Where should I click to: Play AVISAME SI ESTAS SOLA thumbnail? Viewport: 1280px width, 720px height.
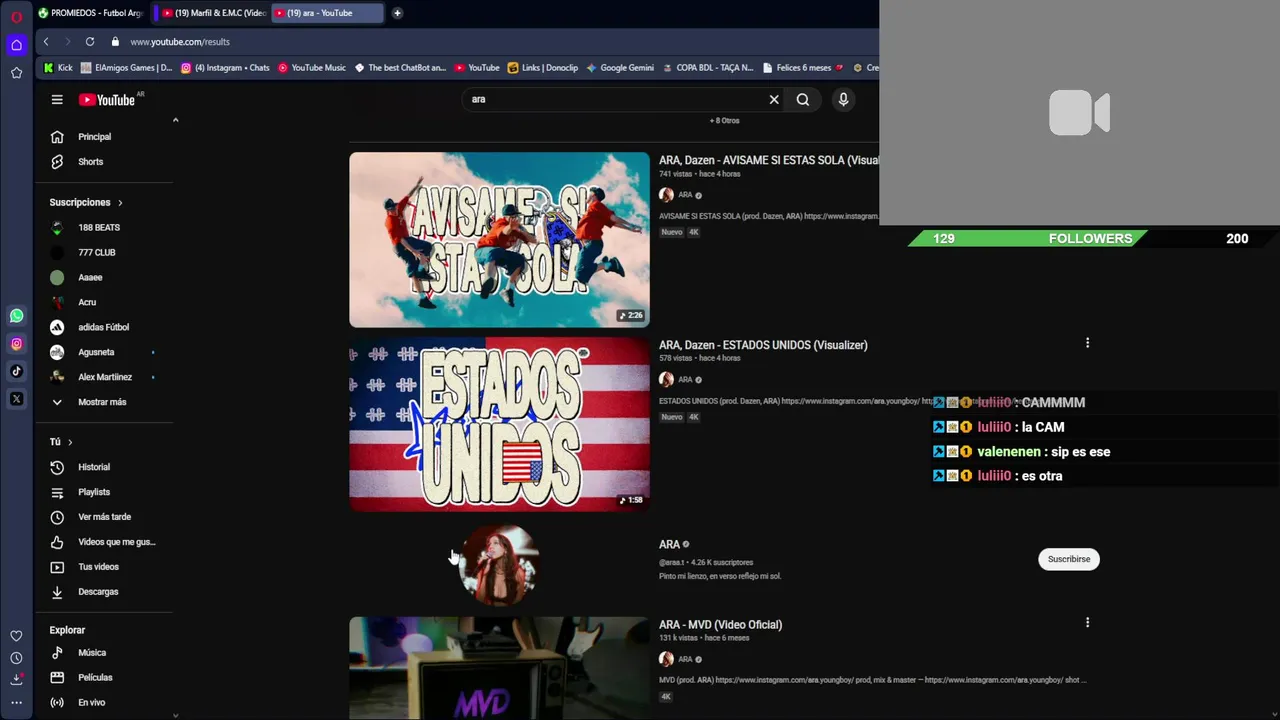click(499, 240)
